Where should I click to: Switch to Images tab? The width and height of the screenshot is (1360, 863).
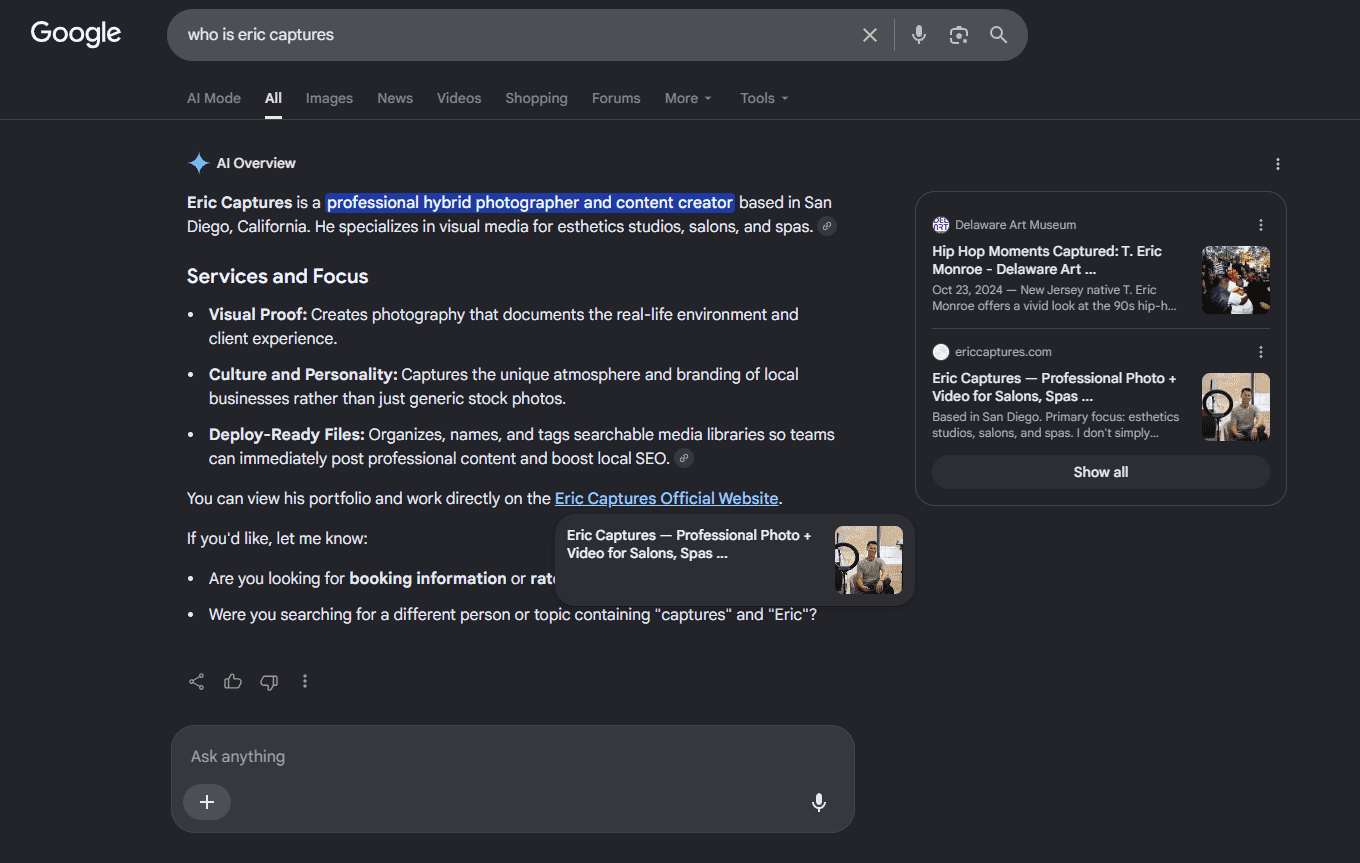click(329, 98)
